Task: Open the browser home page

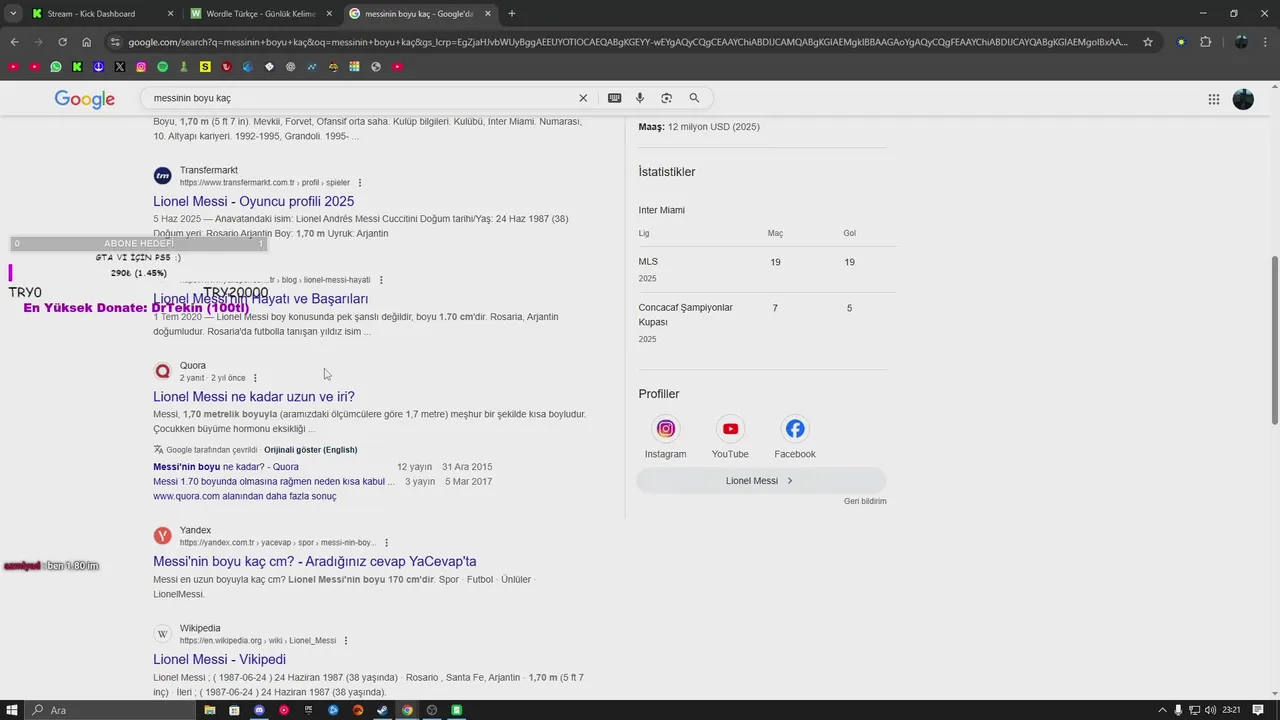Action: point(87,42)
